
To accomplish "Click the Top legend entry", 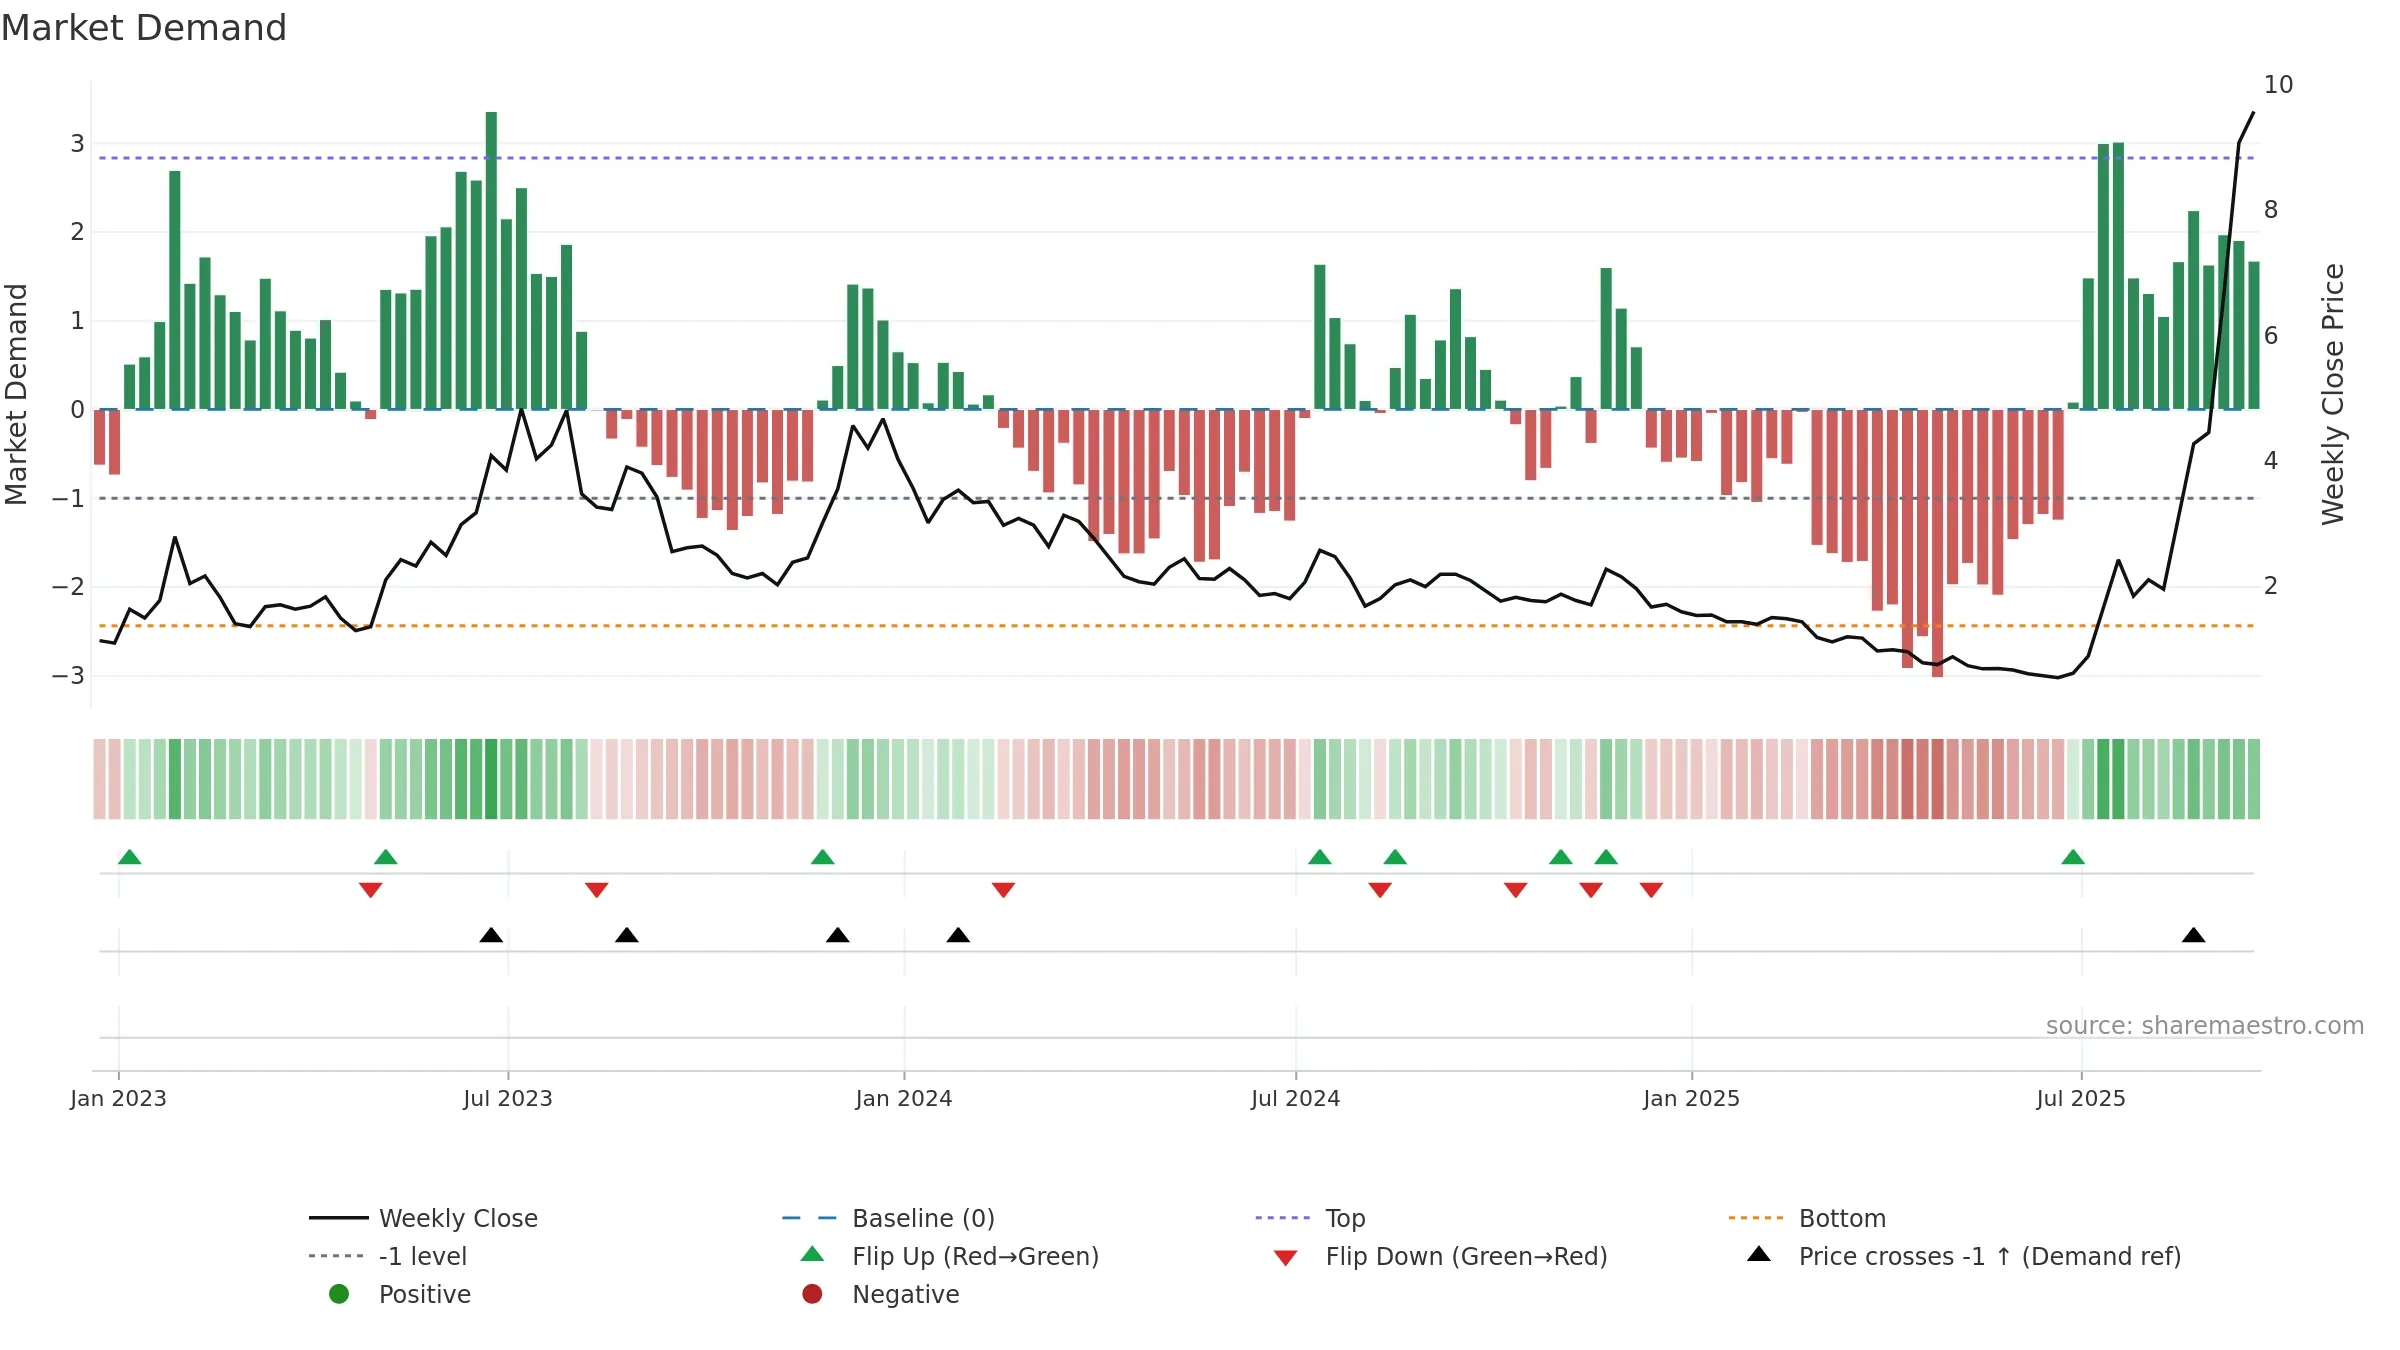I will 1310,1218.
